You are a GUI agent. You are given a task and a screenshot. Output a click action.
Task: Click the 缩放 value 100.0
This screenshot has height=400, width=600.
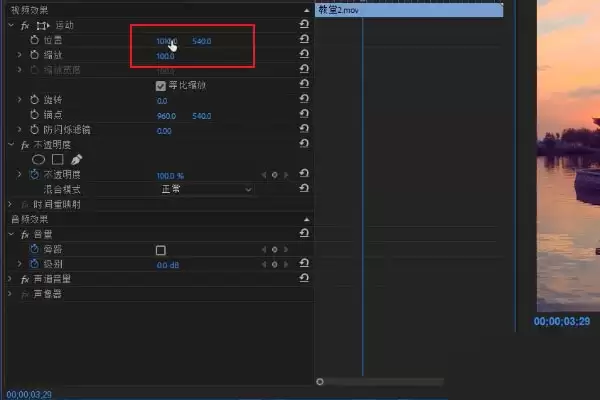(x=165, y=56)
